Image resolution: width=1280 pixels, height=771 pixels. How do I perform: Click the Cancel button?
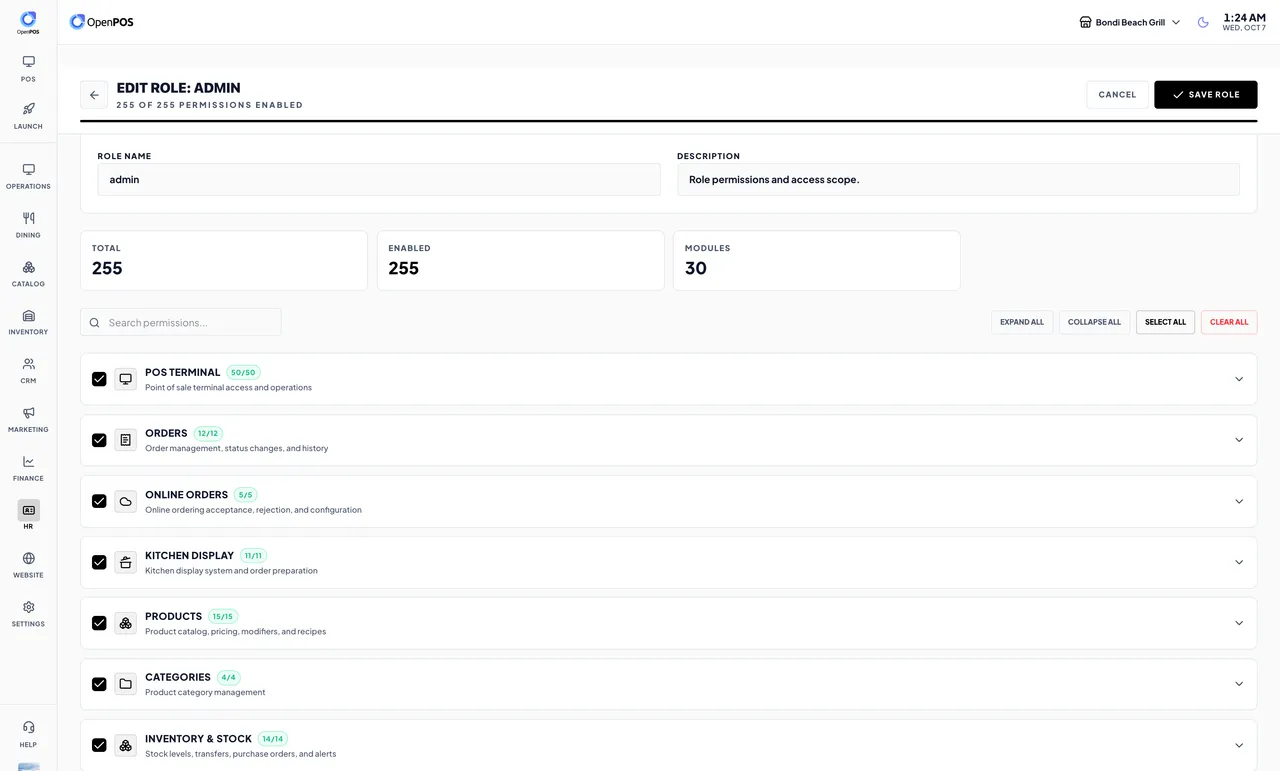click(1117, 95)
